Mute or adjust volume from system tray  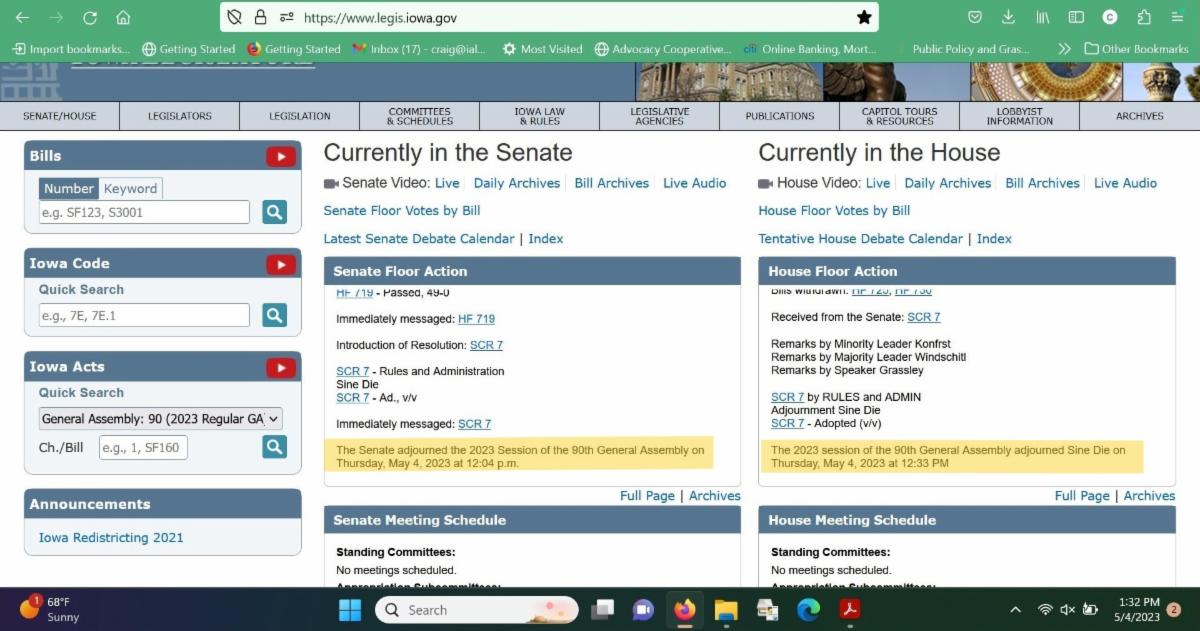coord(1067,610)
